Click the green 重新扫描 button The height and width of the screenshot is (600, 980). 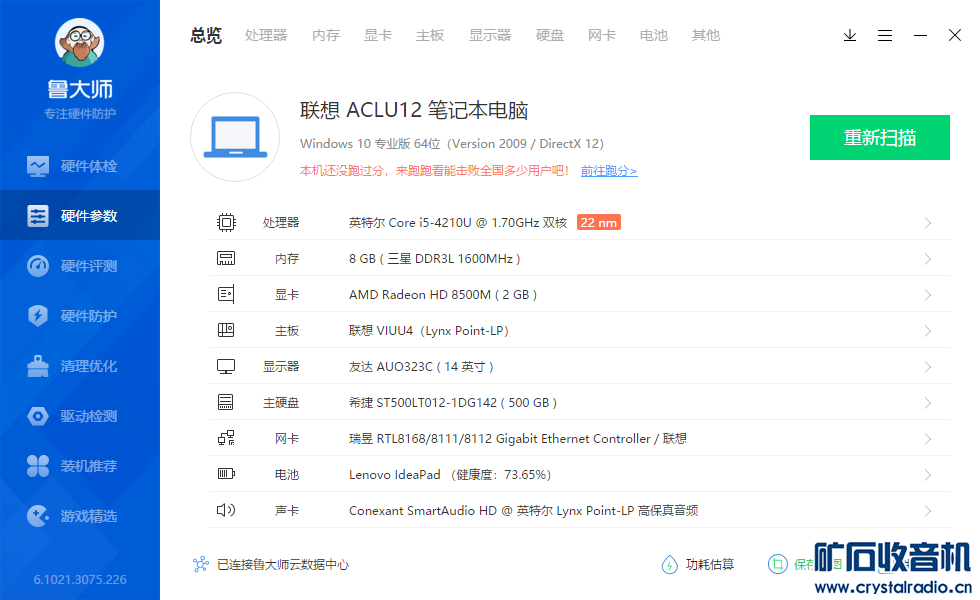(880, 138)
